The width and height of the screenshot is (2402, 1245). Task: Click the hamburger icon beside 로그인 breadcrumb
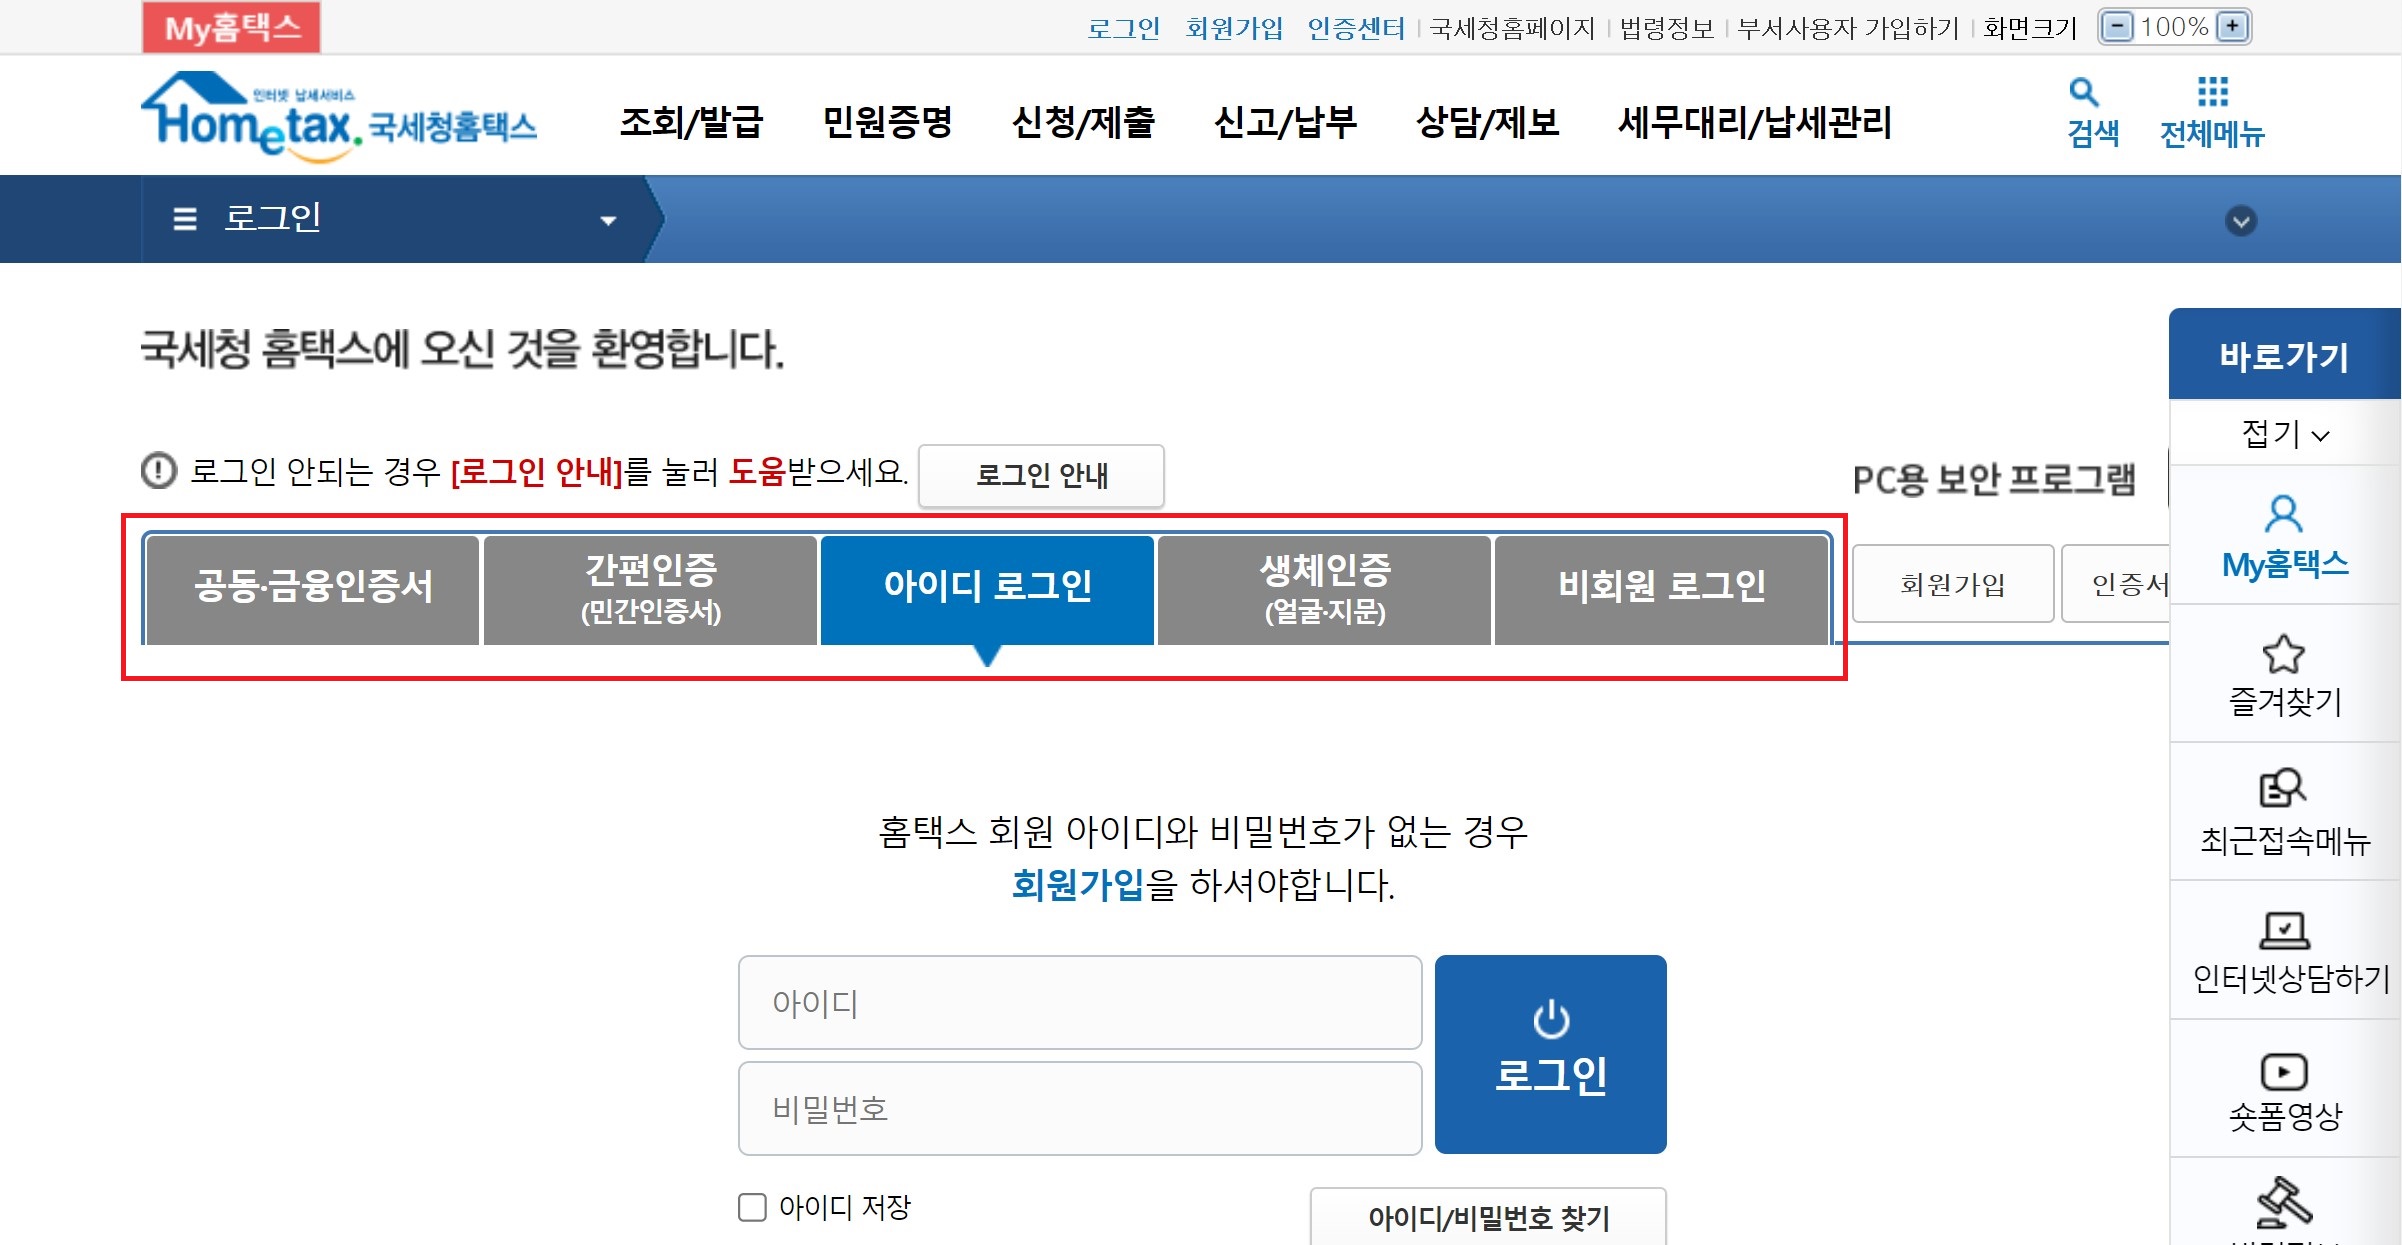(184, 219)
